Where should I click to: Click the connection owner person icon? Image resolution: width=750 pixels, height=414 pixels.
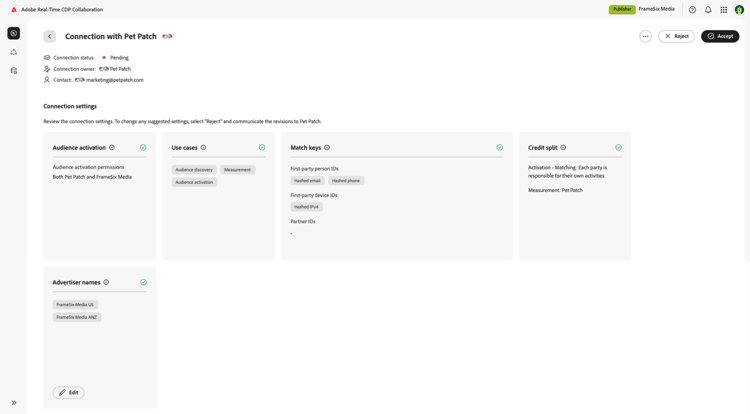pos(47,69)
